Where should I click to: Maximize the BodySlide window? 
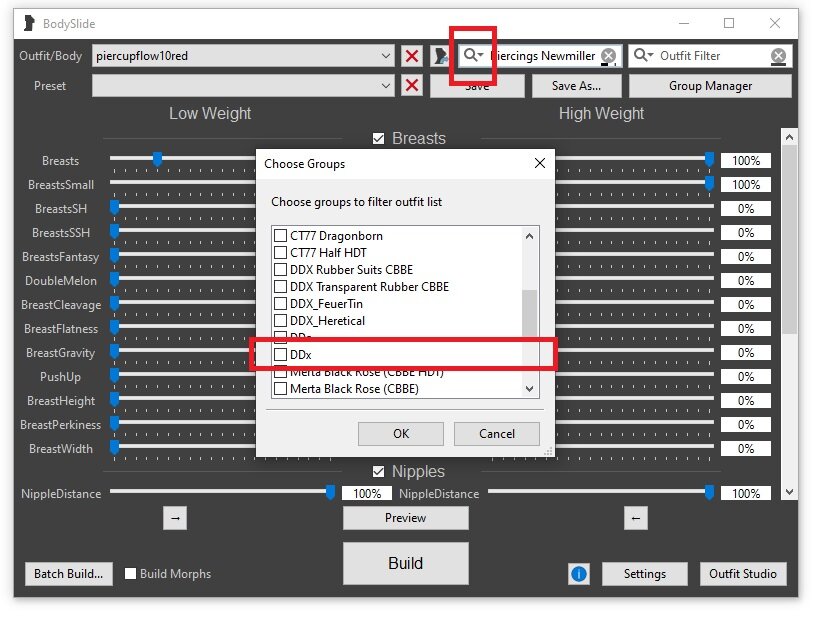(x=729, y=23)
